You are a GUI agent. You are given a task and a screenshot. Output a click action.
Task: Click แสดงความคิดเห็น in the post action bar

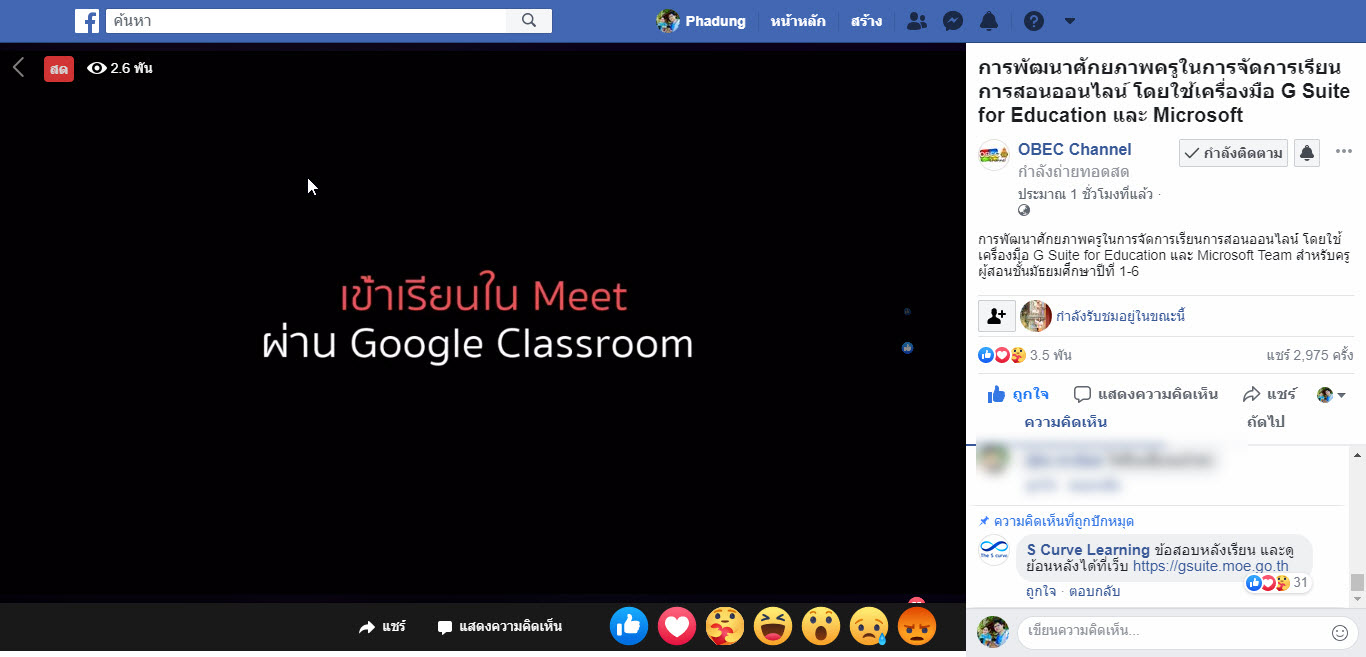pyautogui.click(x=1146, y=394)
